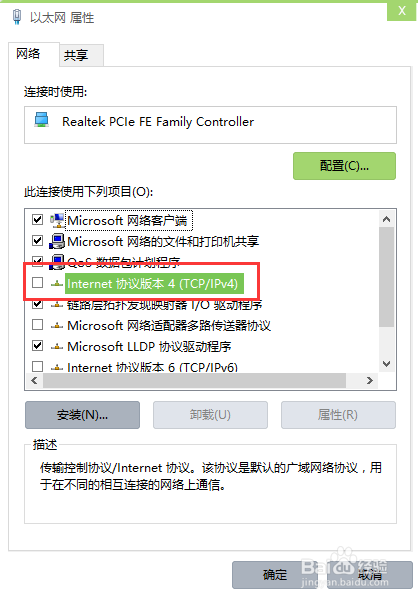Confirm the dialog with 确定 button

274,575
